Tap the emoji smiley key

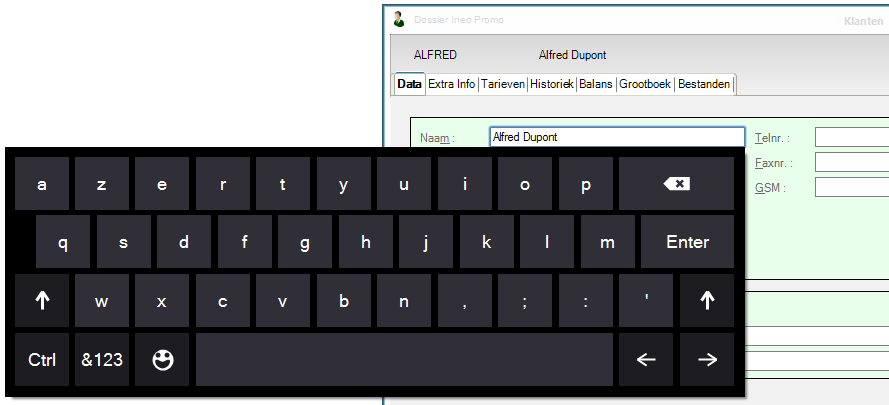pos(162,360)
